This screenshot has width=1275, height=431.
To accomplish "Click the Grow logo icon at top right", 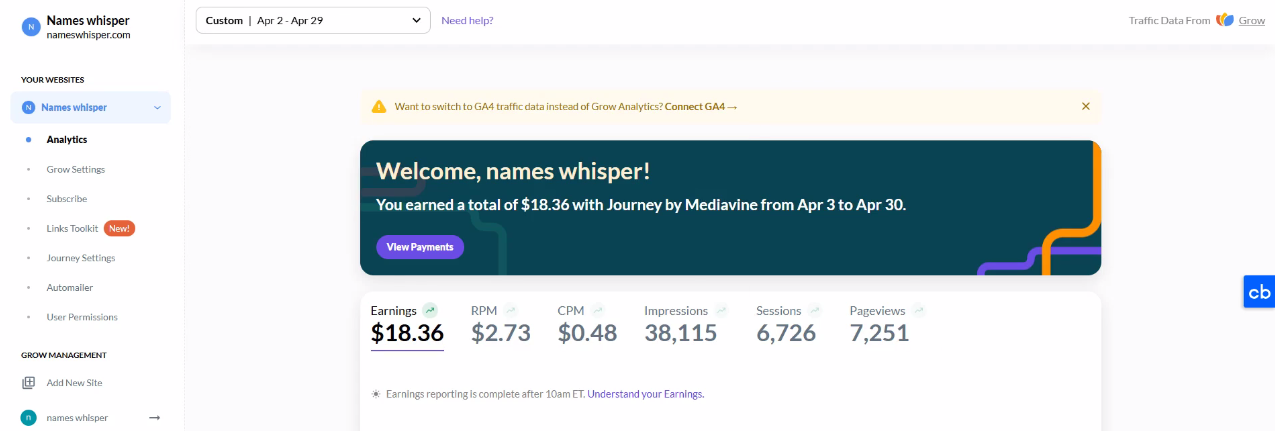I will (1225, 20).
